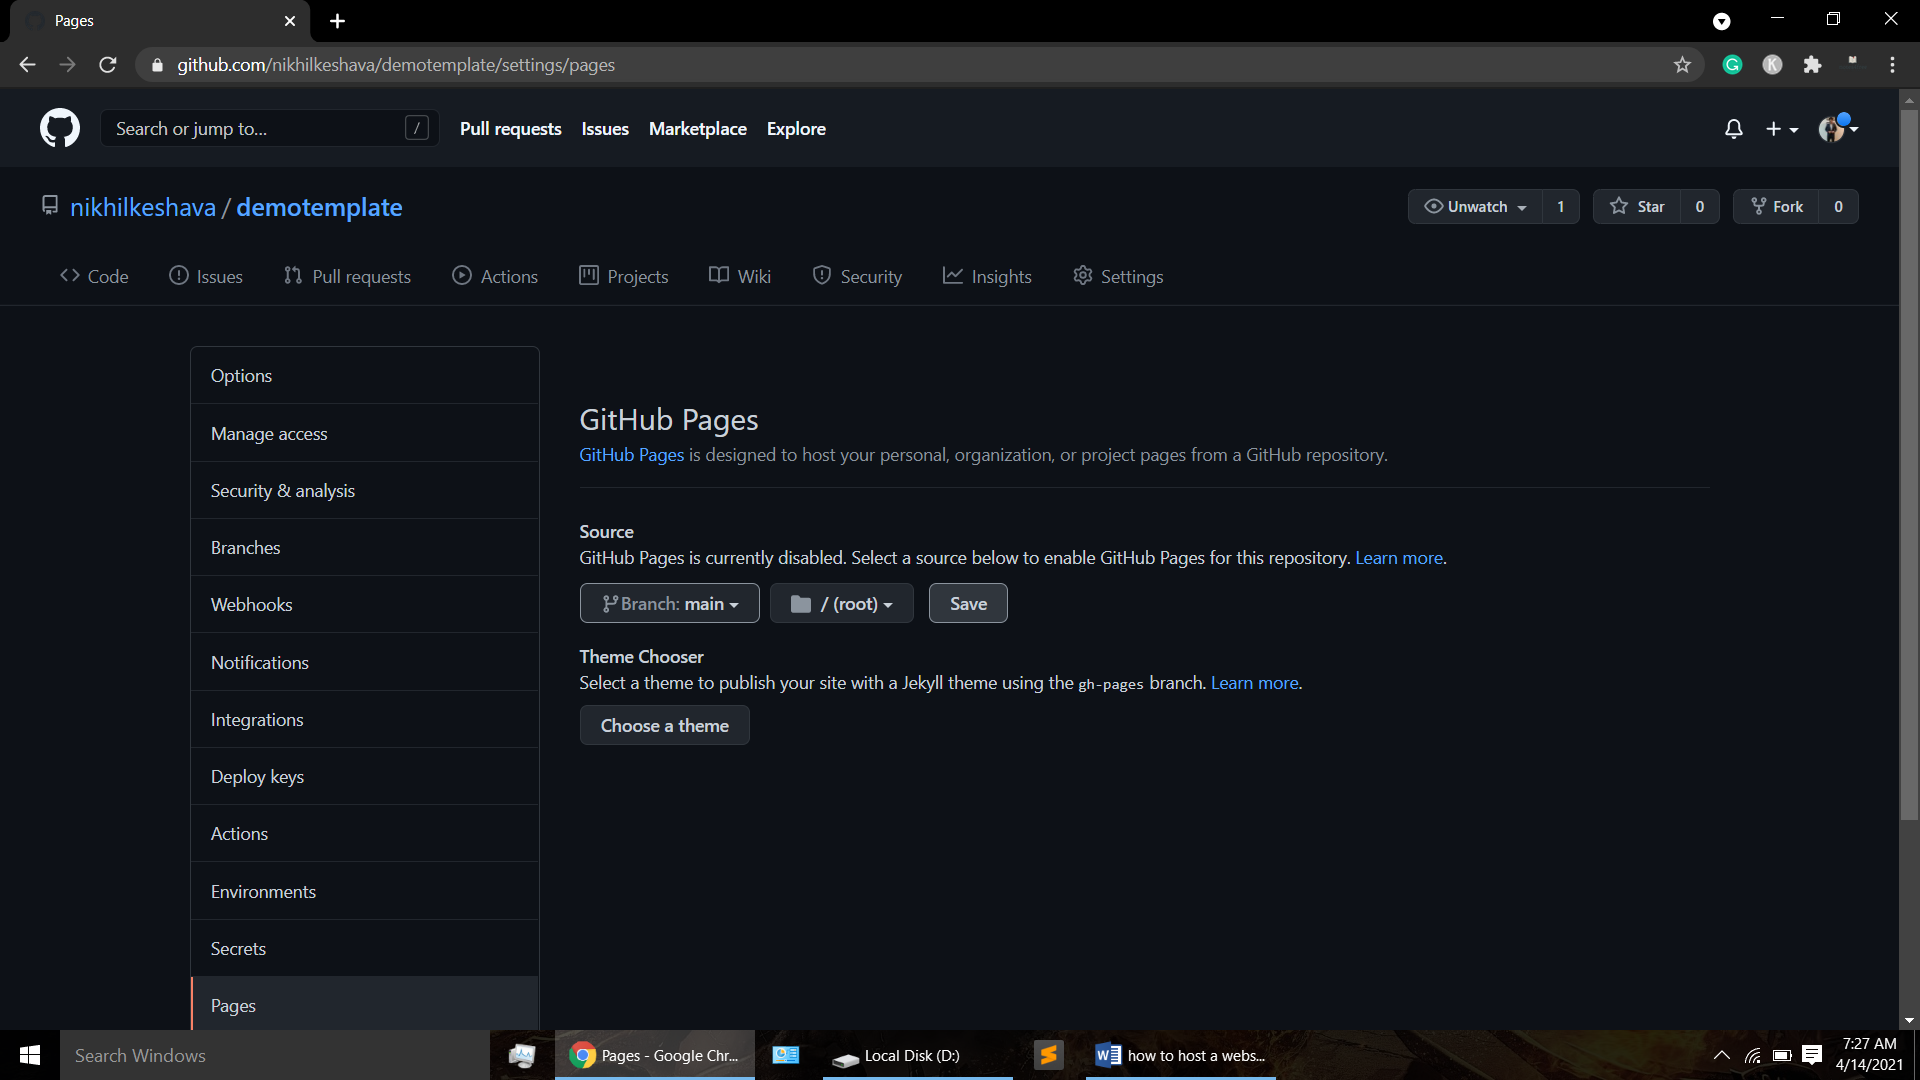1920x1080 pixels.
Task: Click the page vertical scrollbar
Action: tap(1909, 465)
